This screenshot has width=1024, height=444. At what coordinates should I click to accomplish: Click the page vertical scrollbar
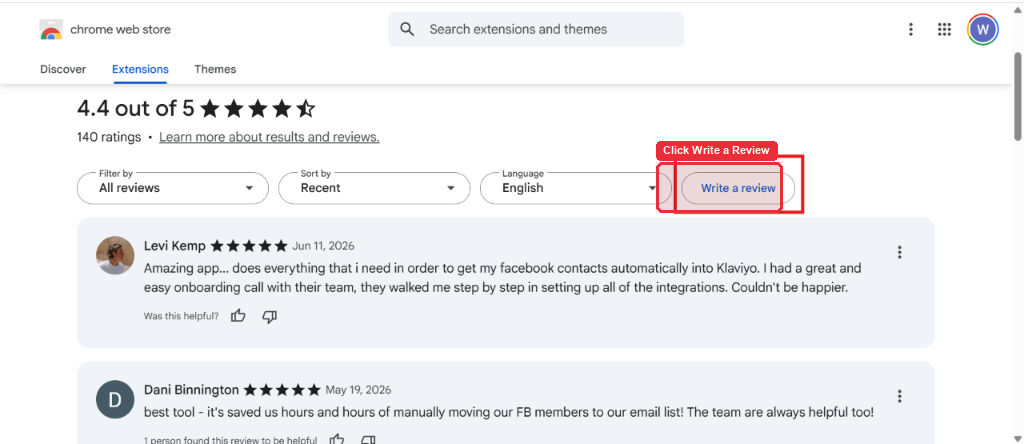click(x=1017, y=95)
